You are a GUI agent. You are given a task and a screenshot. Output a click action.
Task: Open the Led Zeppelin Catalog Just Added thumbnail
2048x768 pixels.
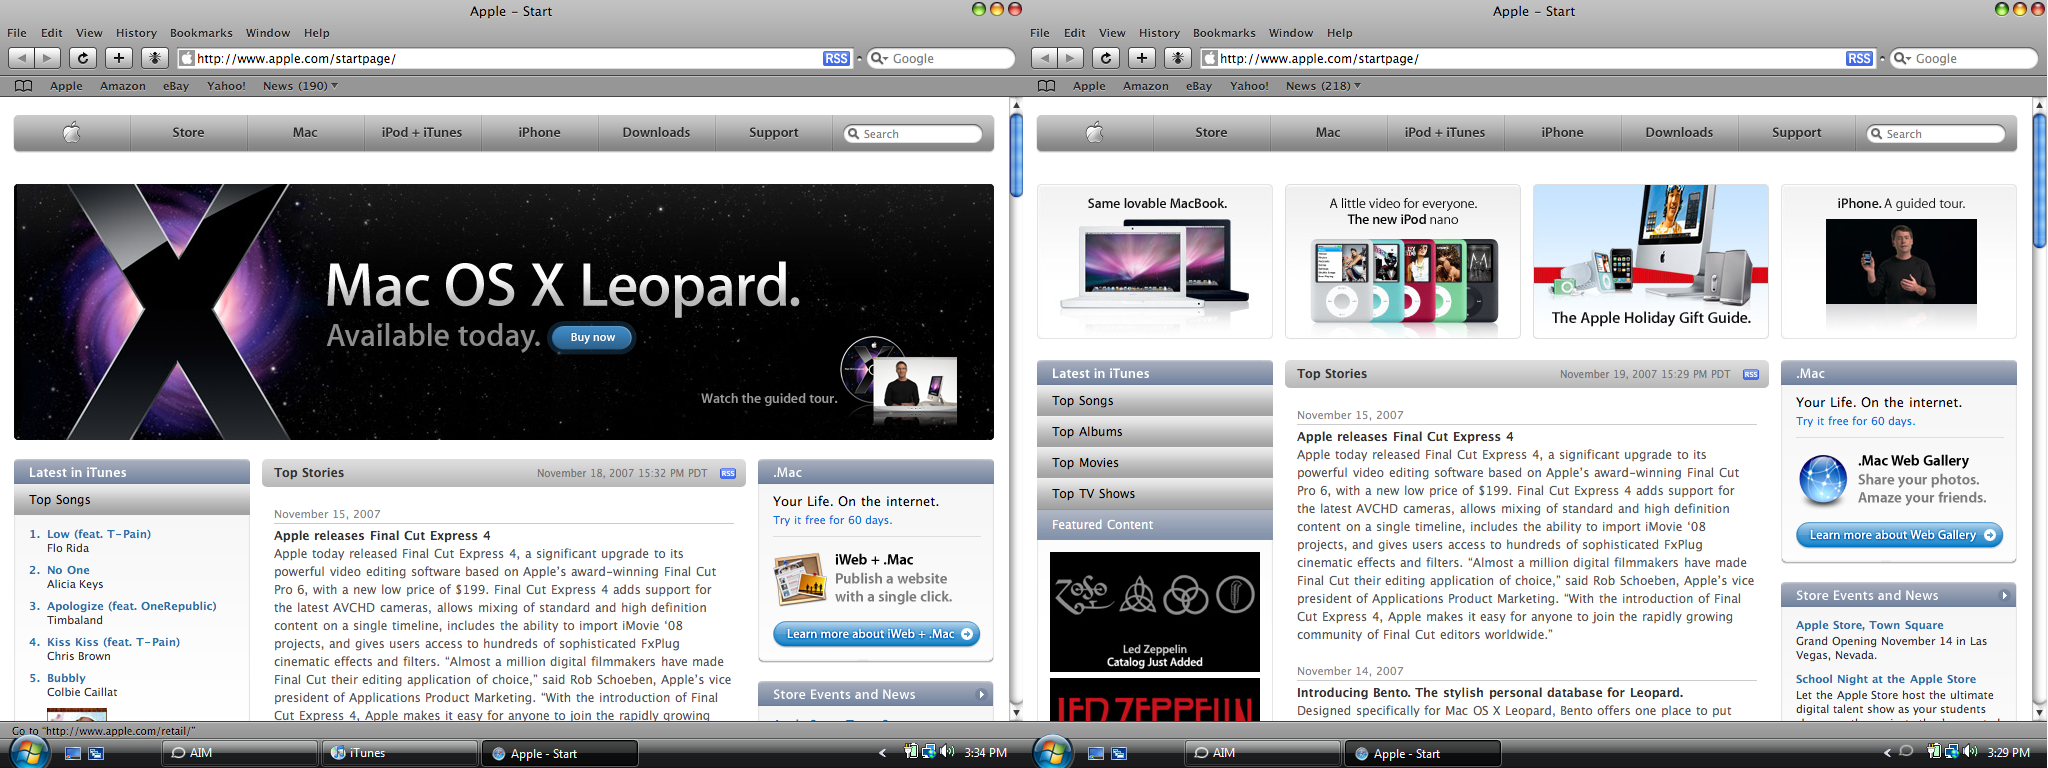coord(1155,612)
